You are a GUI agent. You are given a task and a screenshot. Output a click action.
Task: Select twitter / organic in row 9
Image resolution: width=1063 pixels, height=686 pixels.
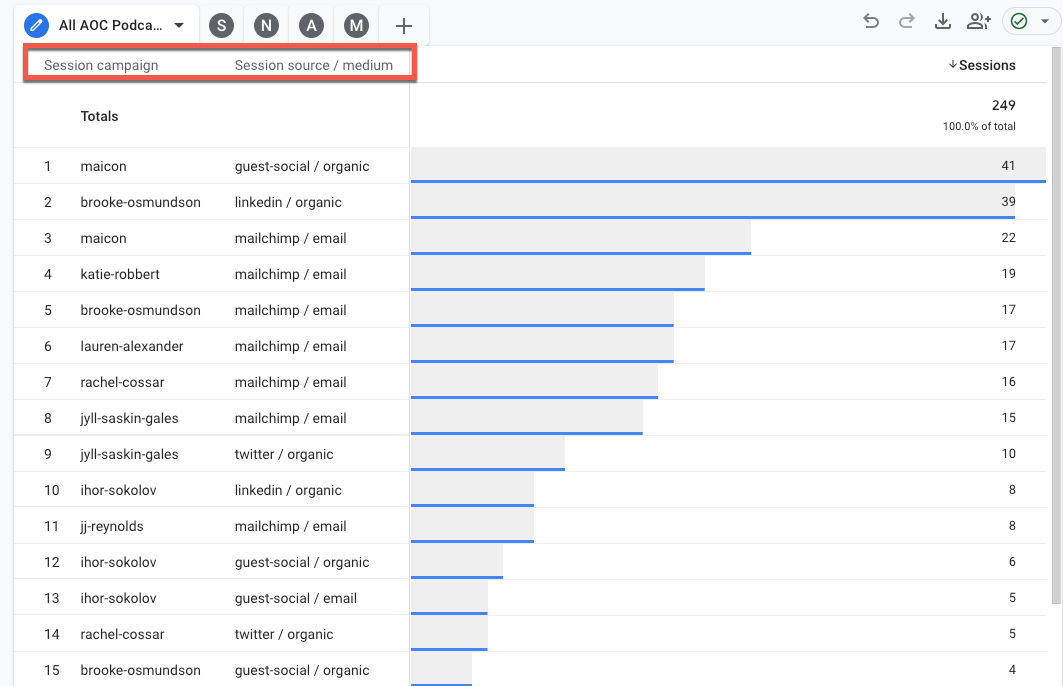[284, 453]
